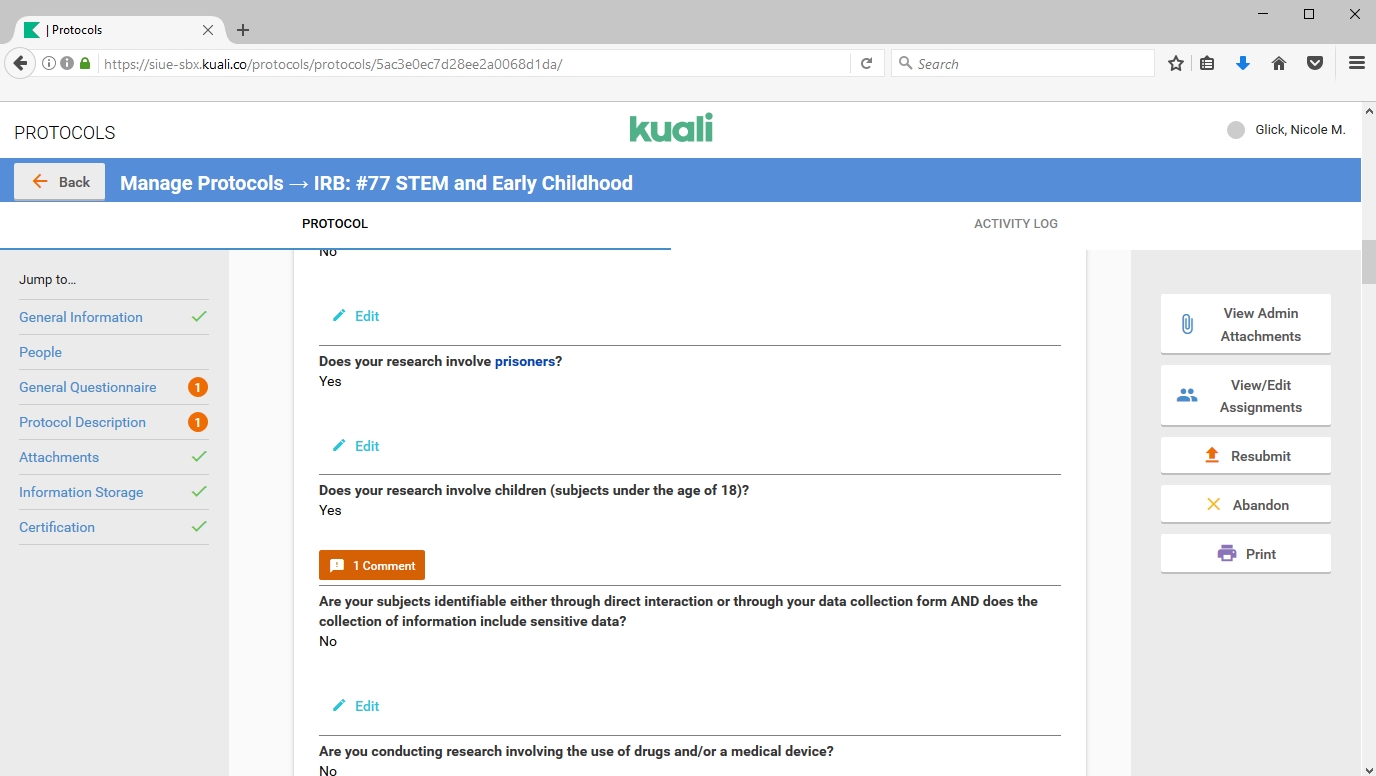The width and height of the screenshot is (1376, 776).
Task: Click the Print printer icon
Action: click(x=1227, y=554)
